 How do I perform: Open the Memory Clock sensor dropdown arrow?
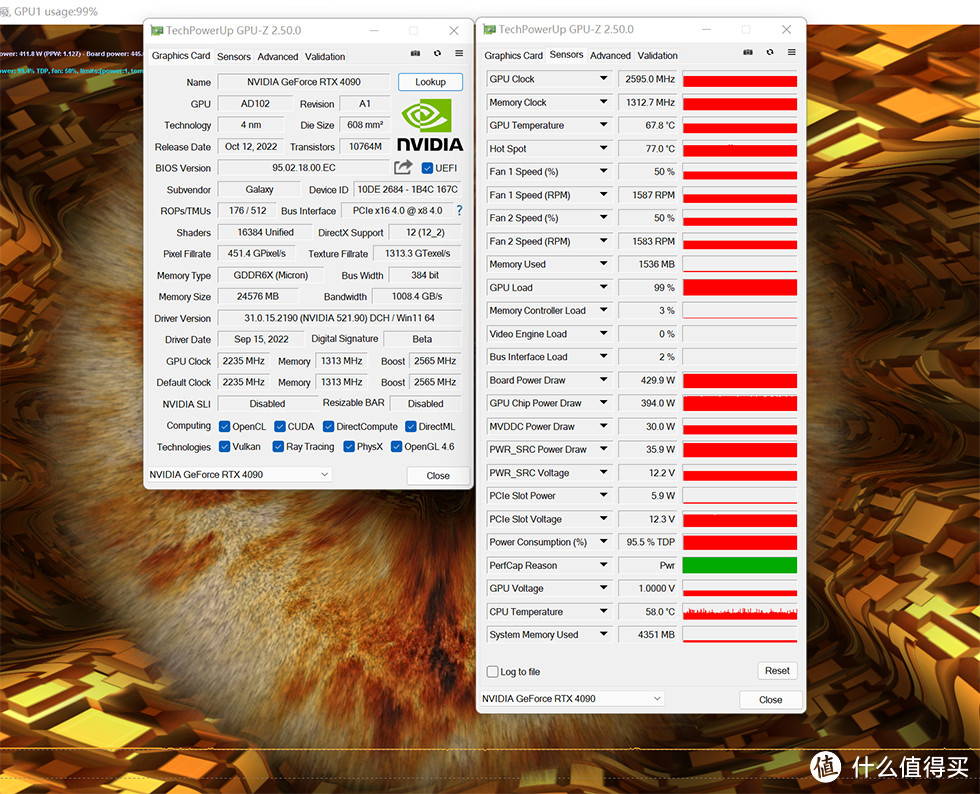click(603, 102)
